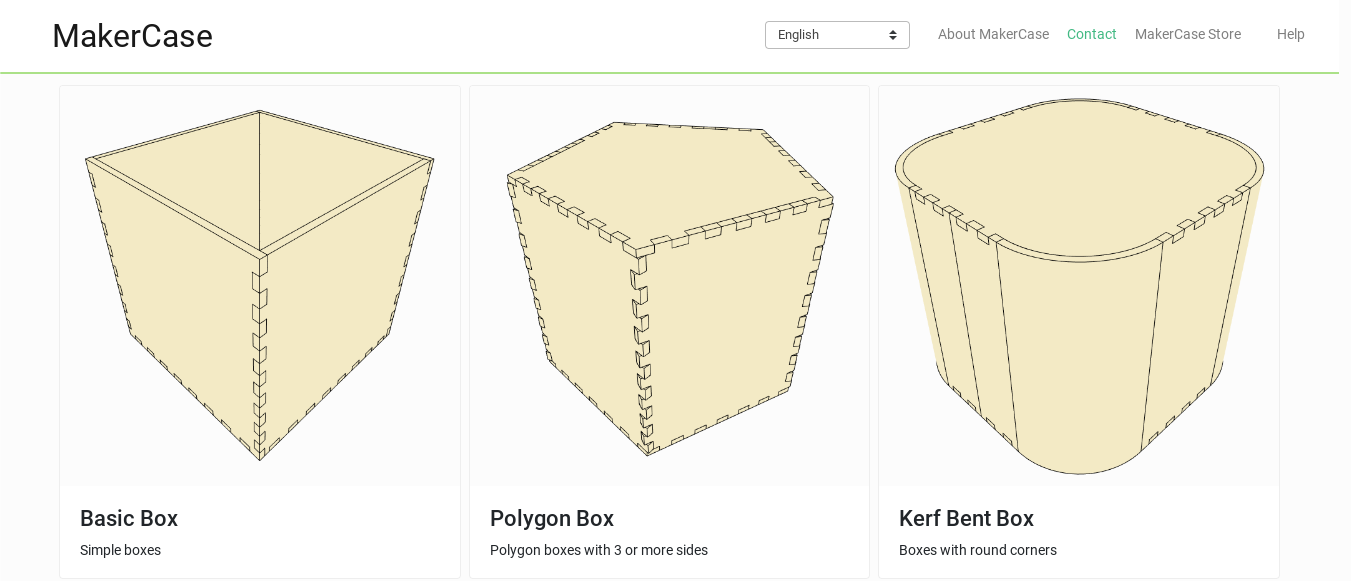This screenshot has width=1351, height=581.
Task: Select the Polygon Box preview image
Action: (669, 286)
